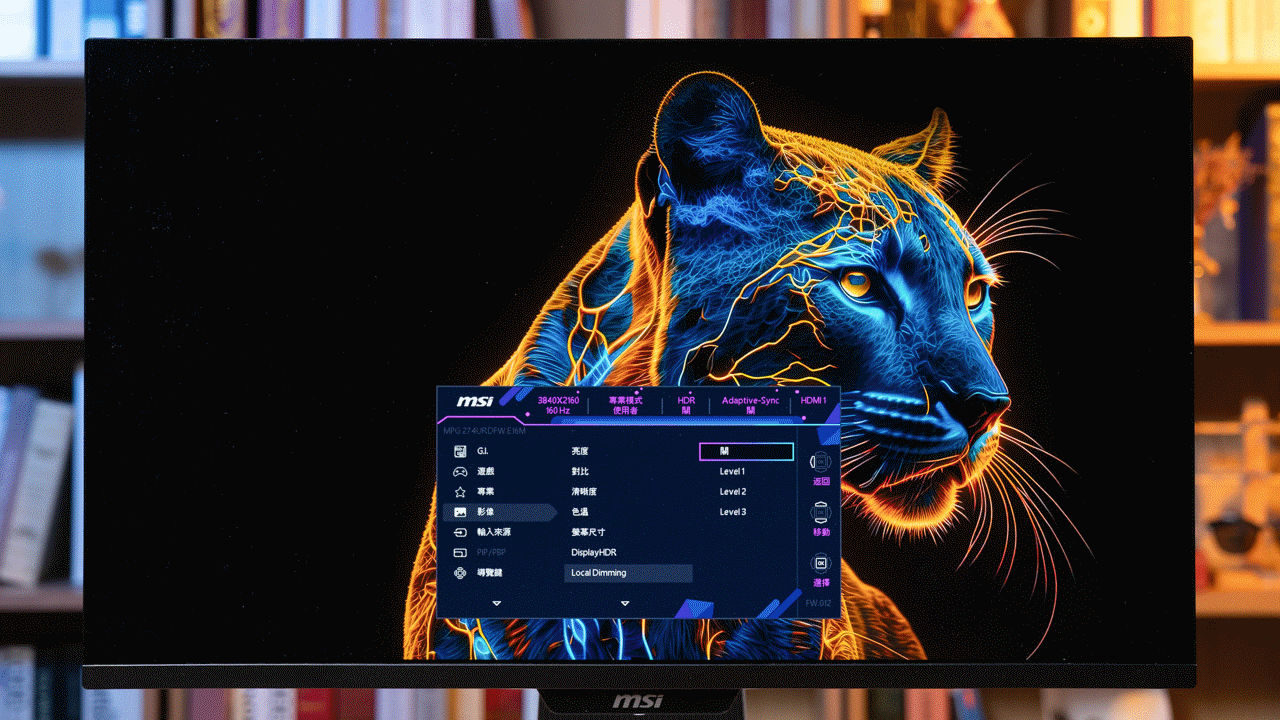Open the star 專業 menu icon
The height and width of the screenshot is (720, 1280).
point(460,492)
